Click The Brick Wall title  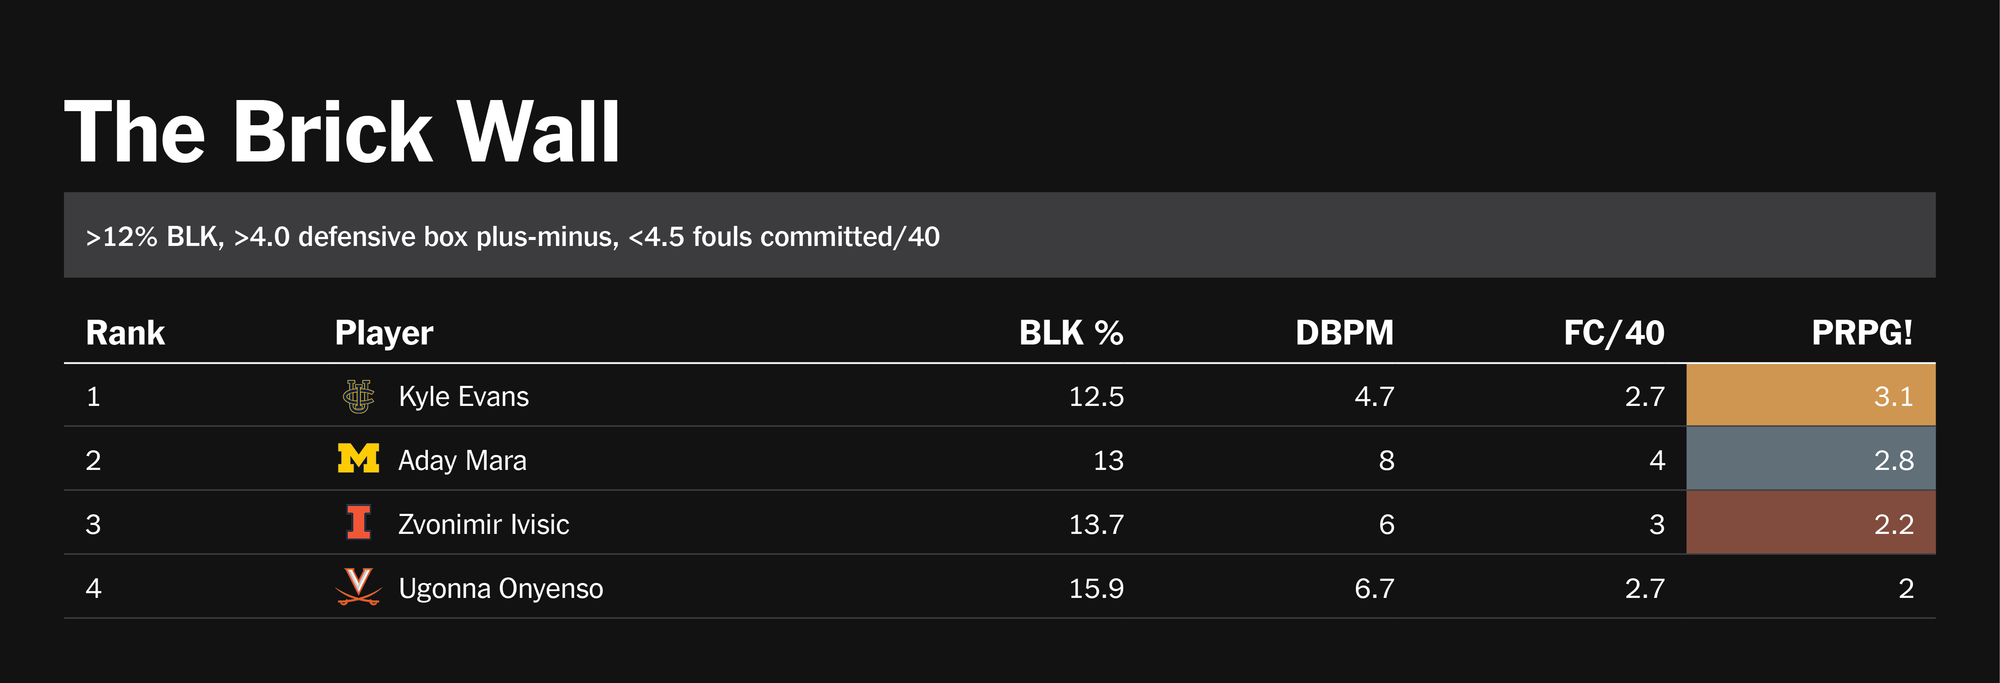342,132
